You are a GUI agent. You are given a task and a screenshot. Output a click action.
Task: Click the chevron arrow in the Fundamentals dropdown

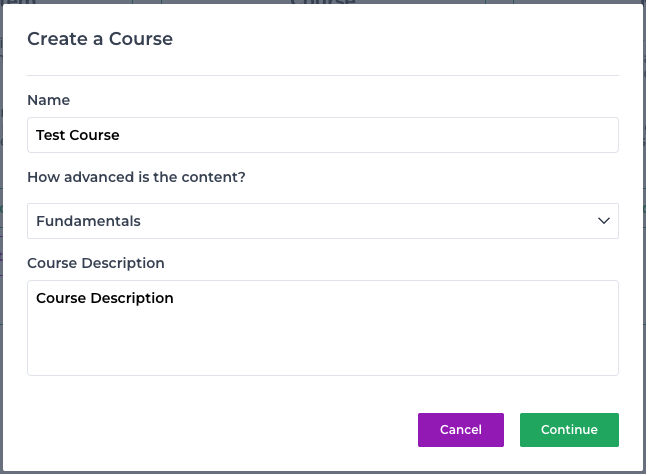pyautogui.click(x=604, y=221)
